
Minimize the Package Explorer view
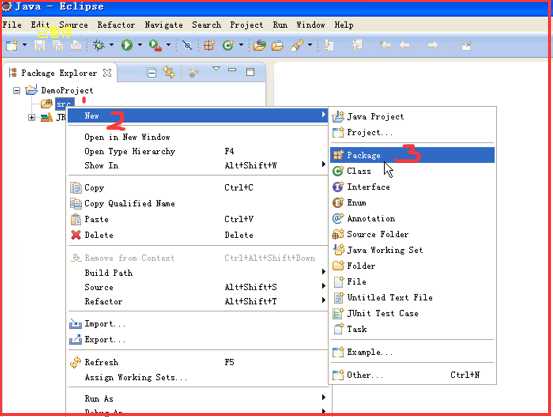[x=232, y=70]
